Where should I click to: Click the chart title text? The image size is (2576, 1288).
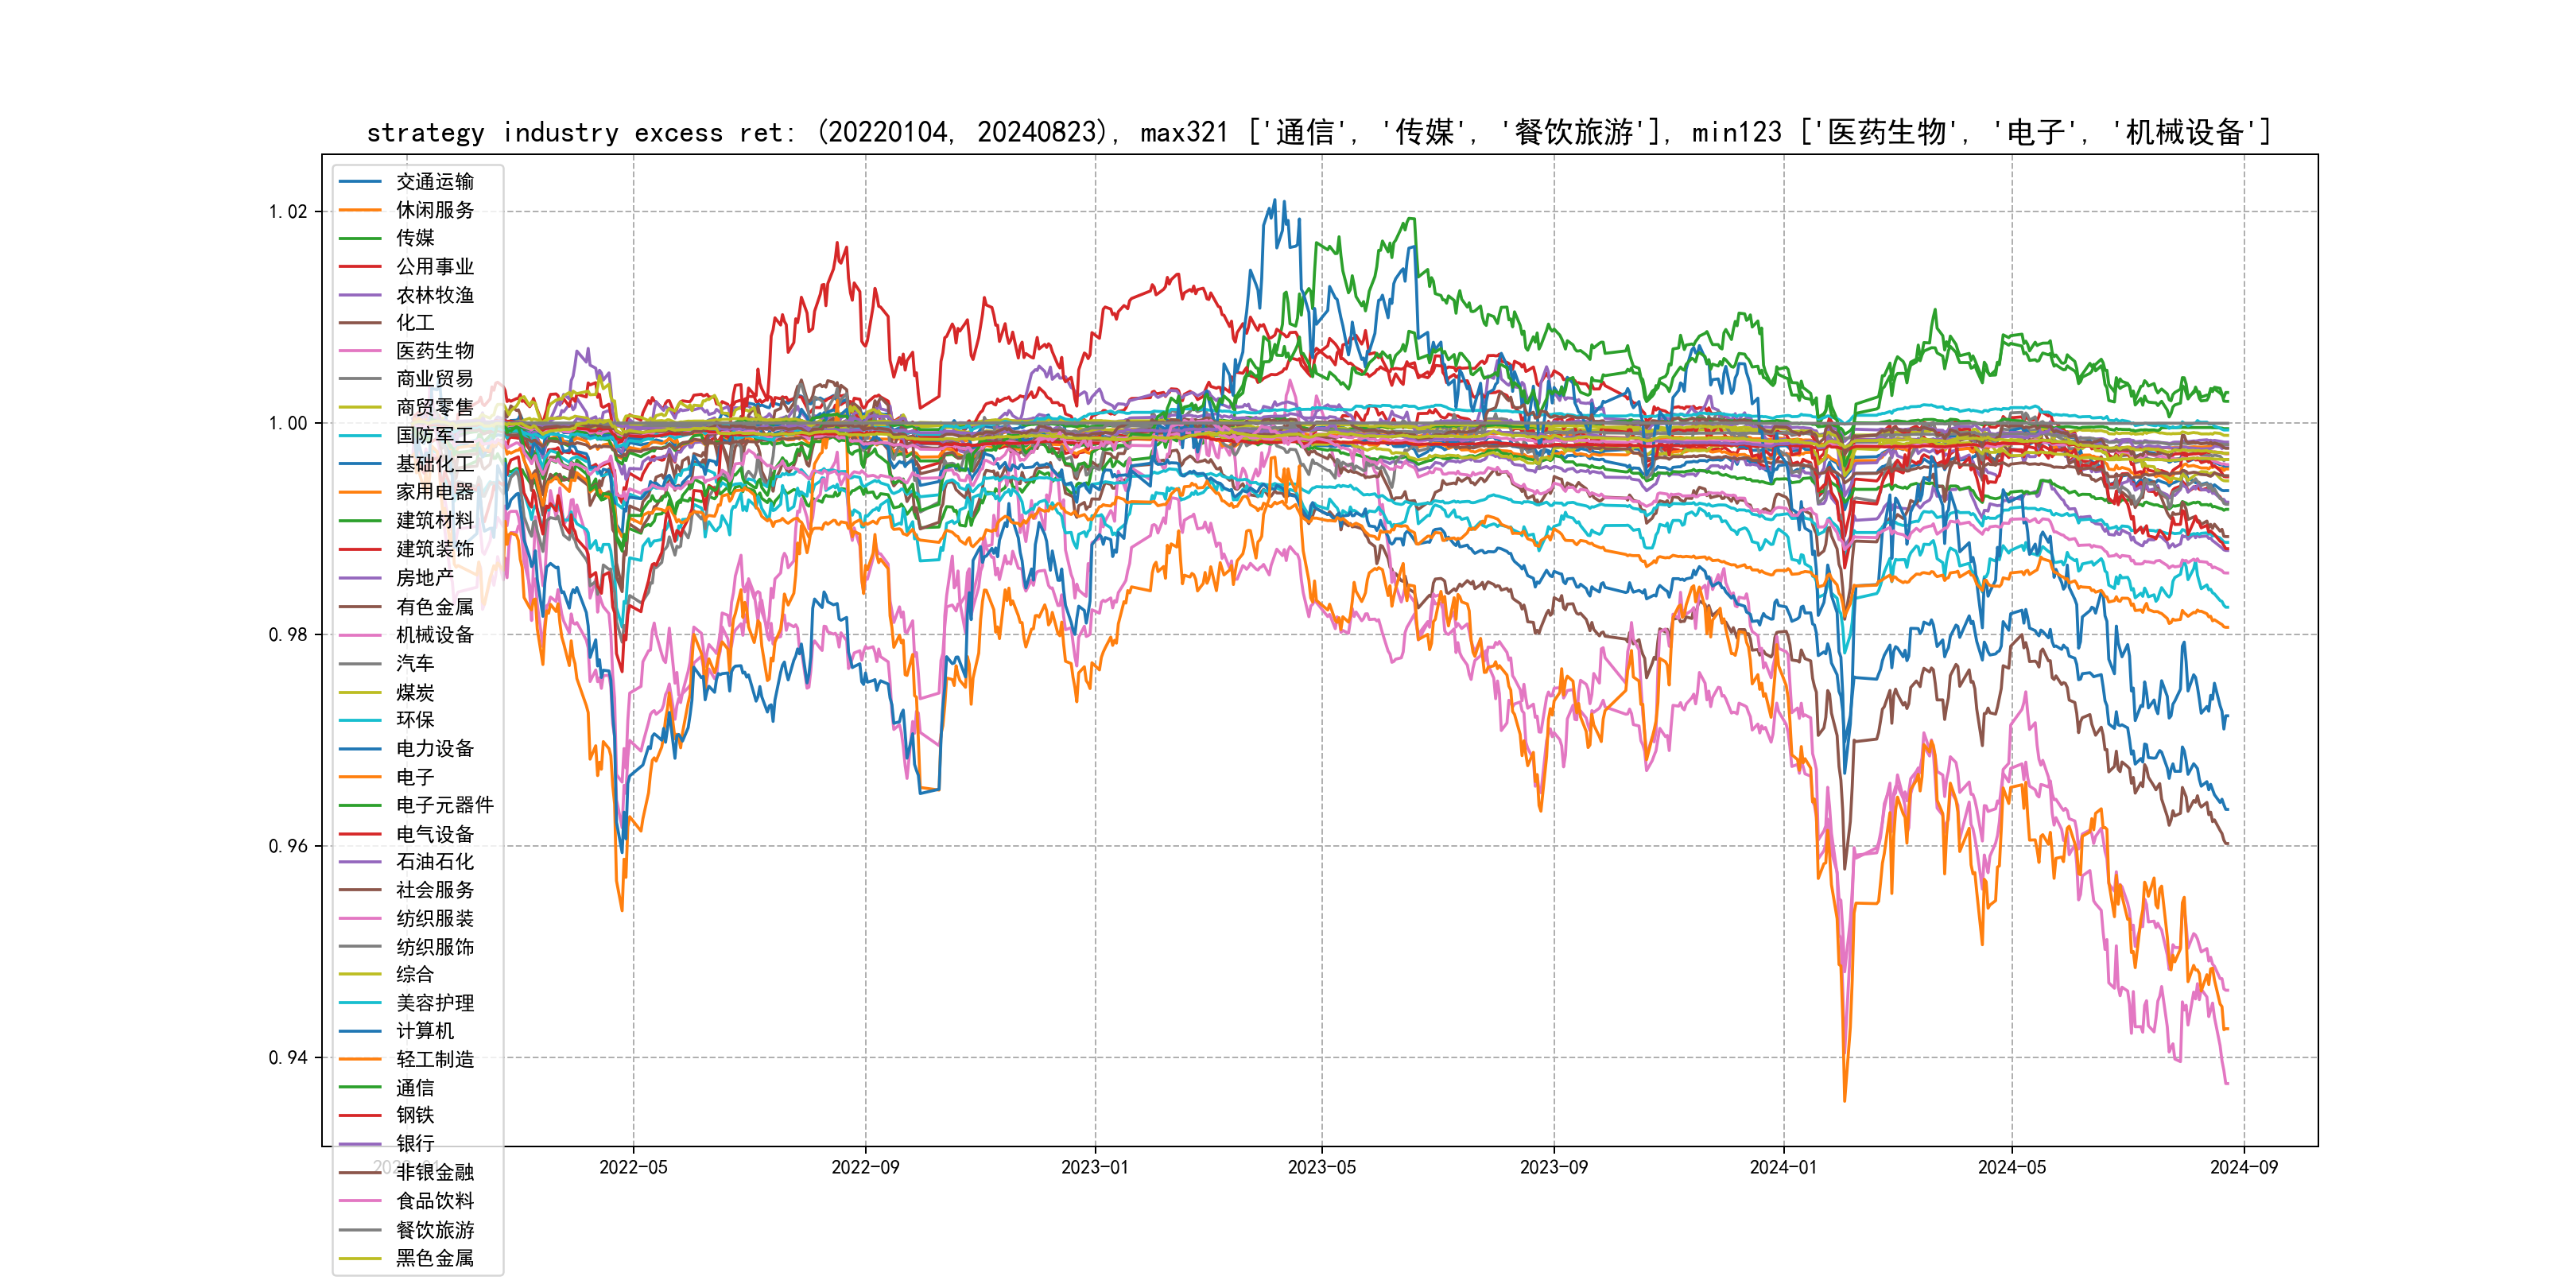(1319, 132)
